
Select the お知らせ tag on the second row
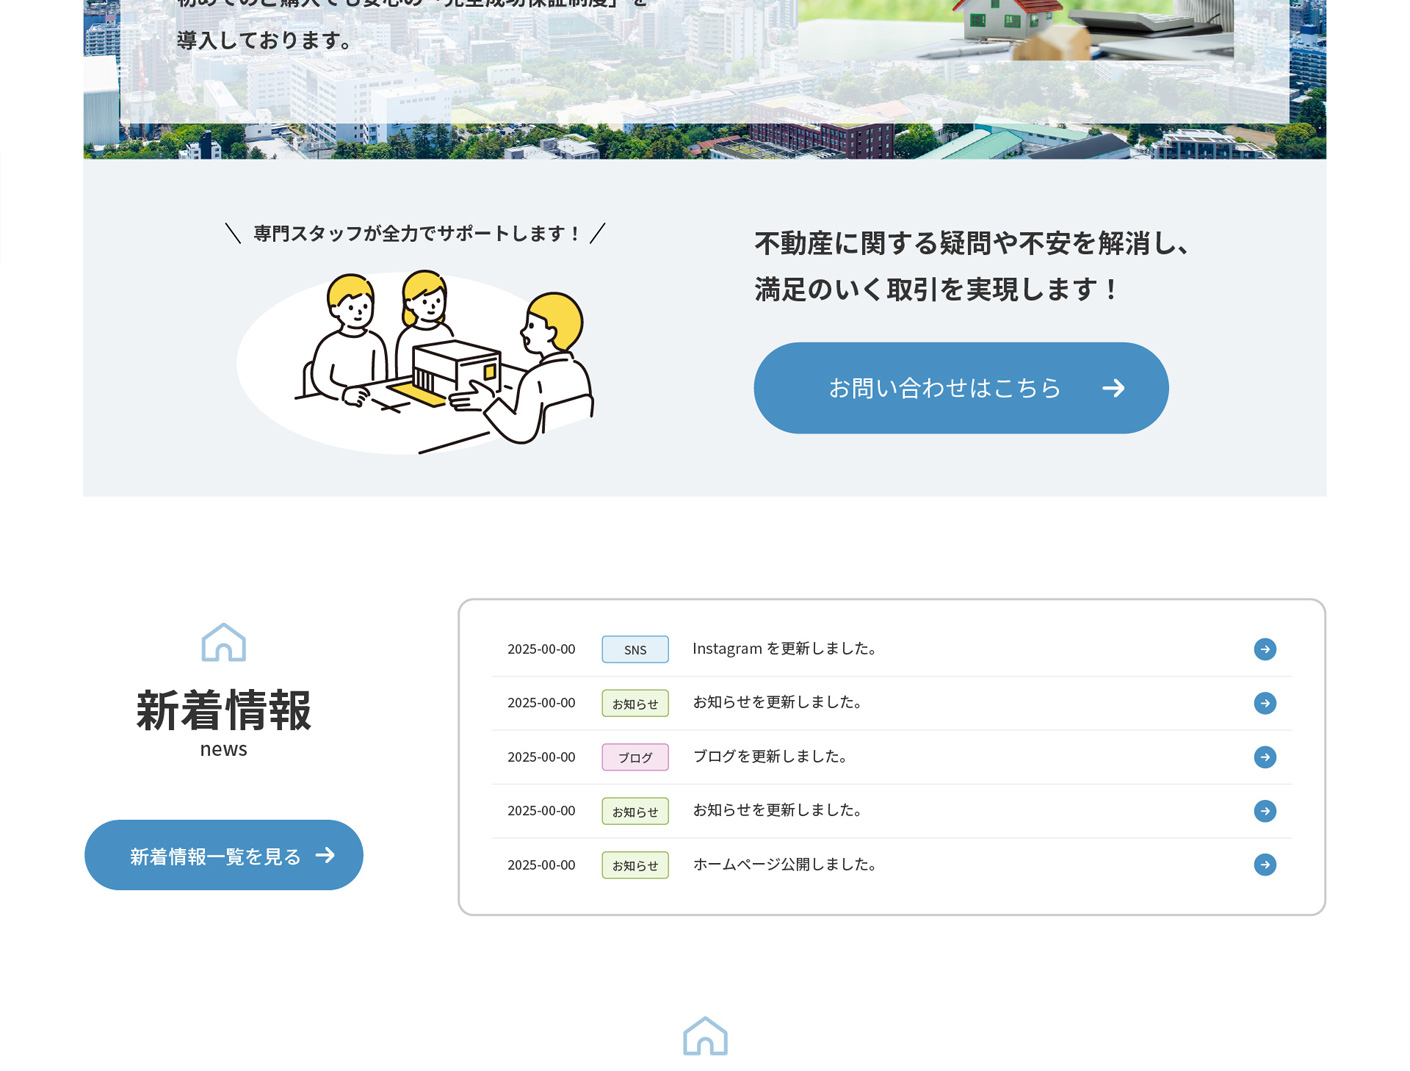pos(634,703)
